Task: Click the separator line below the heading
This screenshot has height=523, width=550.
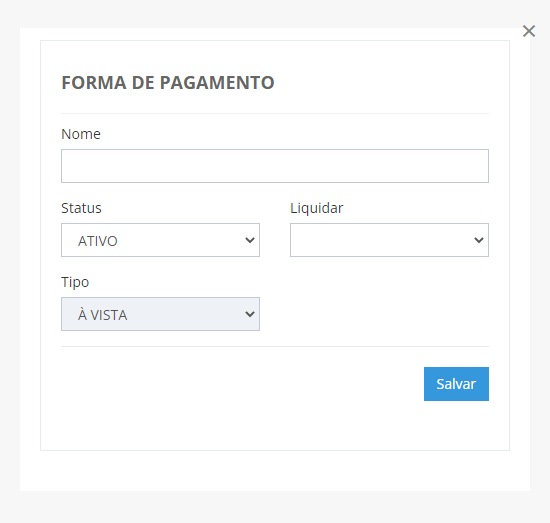Action: click(x=275, y=114)
